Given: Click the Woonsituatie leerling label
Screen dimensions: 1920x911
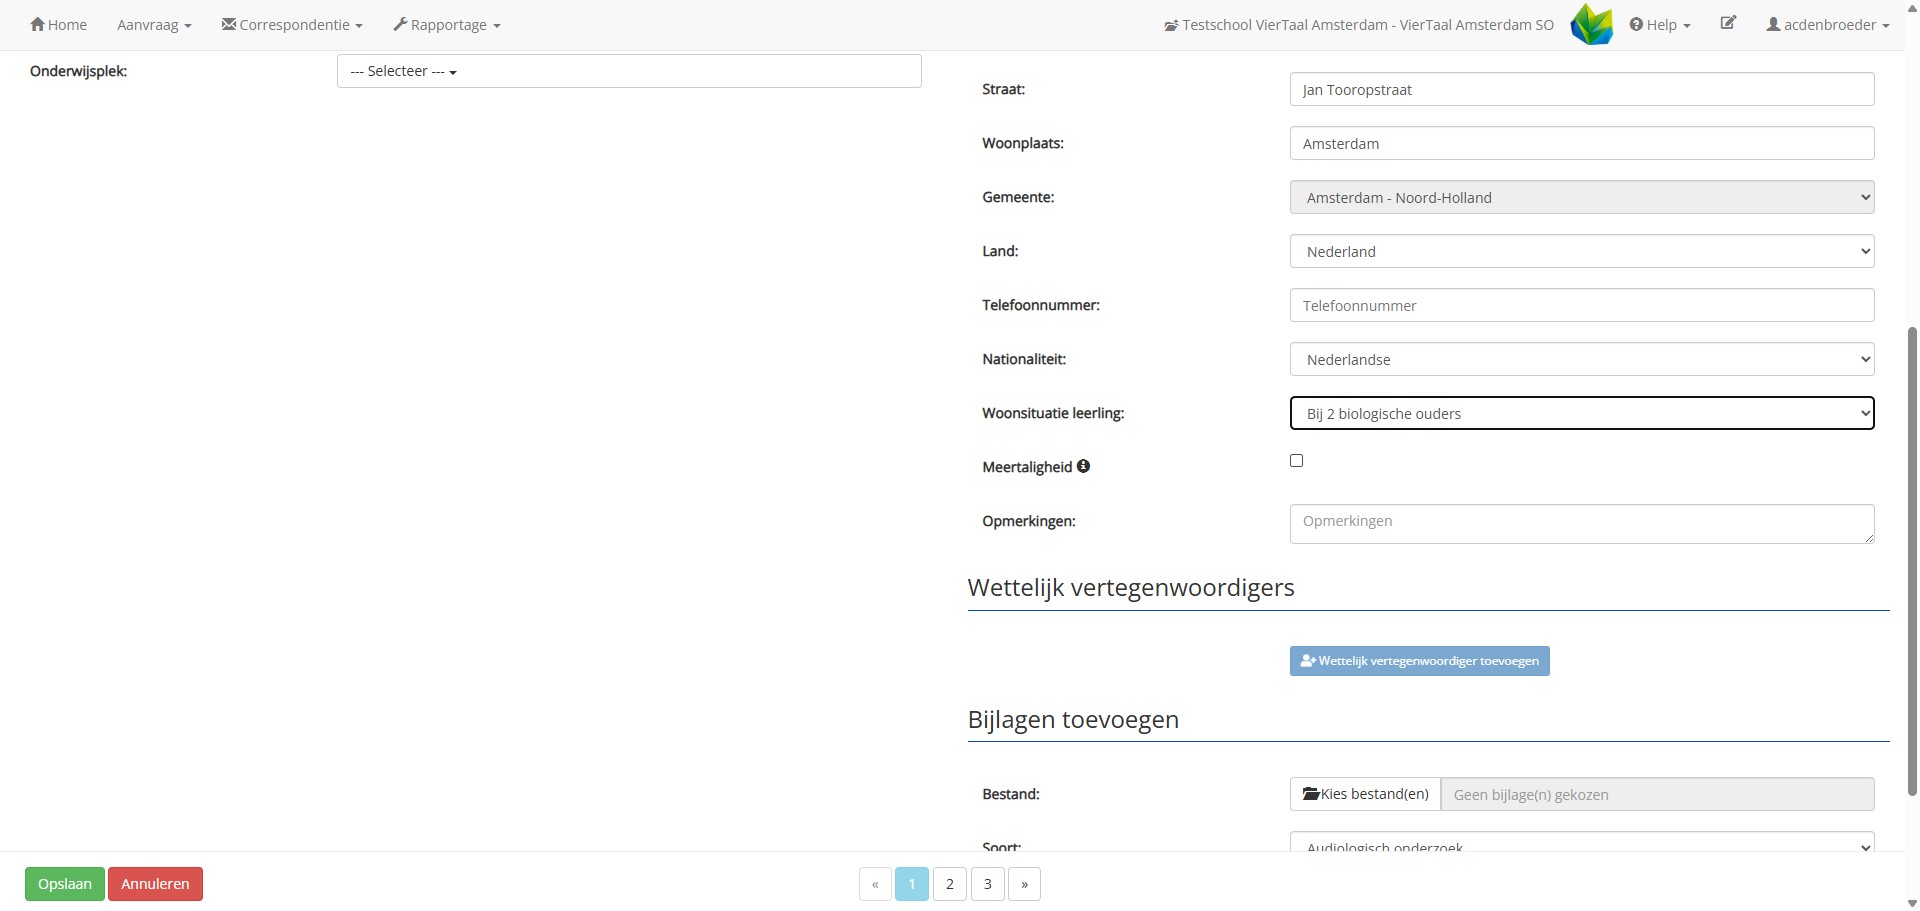Looking at the screenshot, I should (1053, 413).
